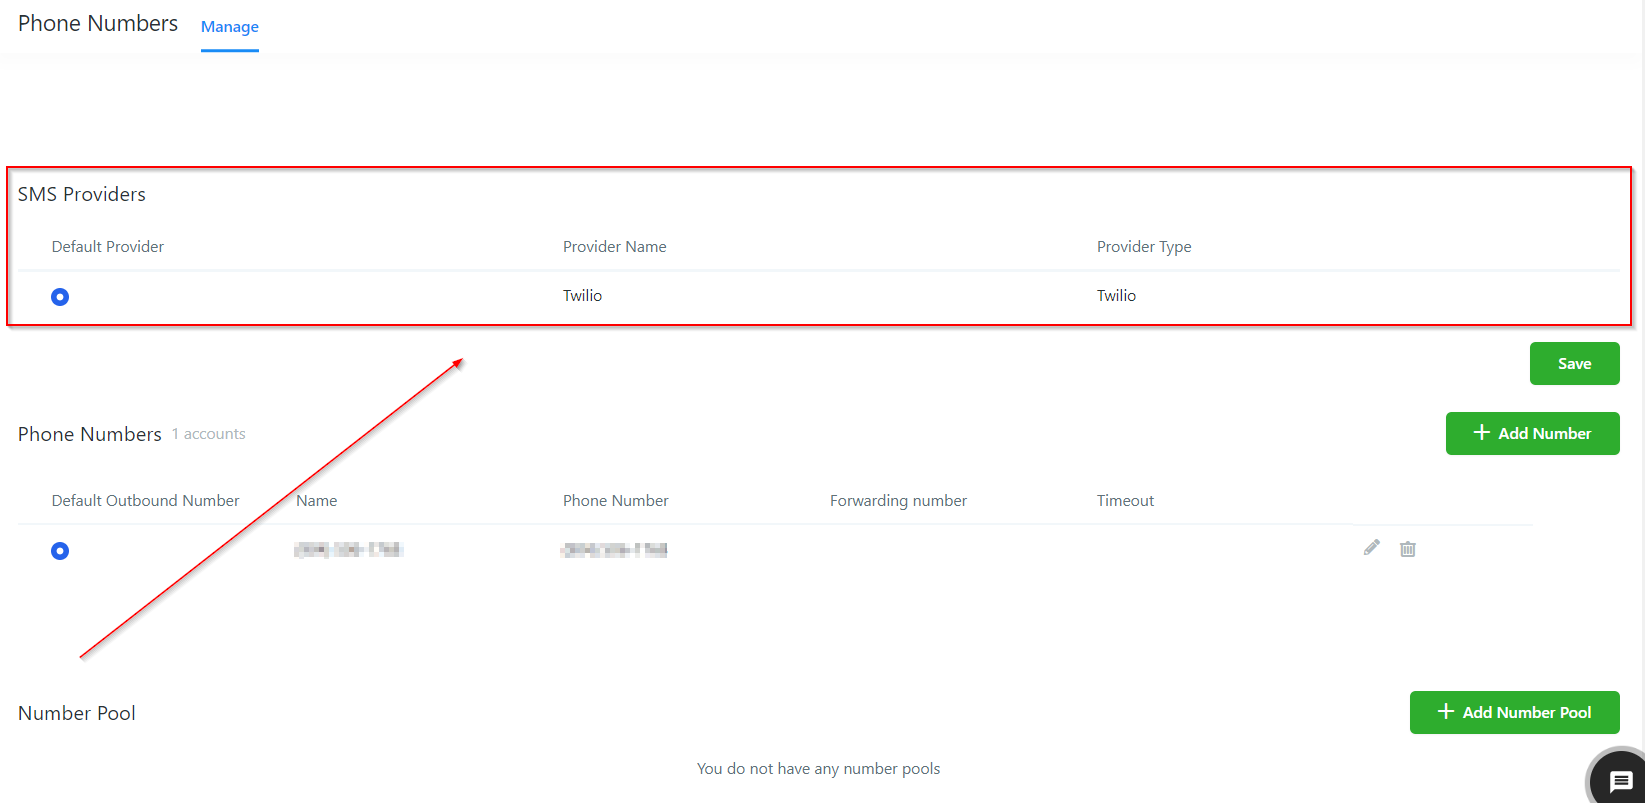
Task: Select Twilio as default SMS provider
Action: click(x=60, y=297)
